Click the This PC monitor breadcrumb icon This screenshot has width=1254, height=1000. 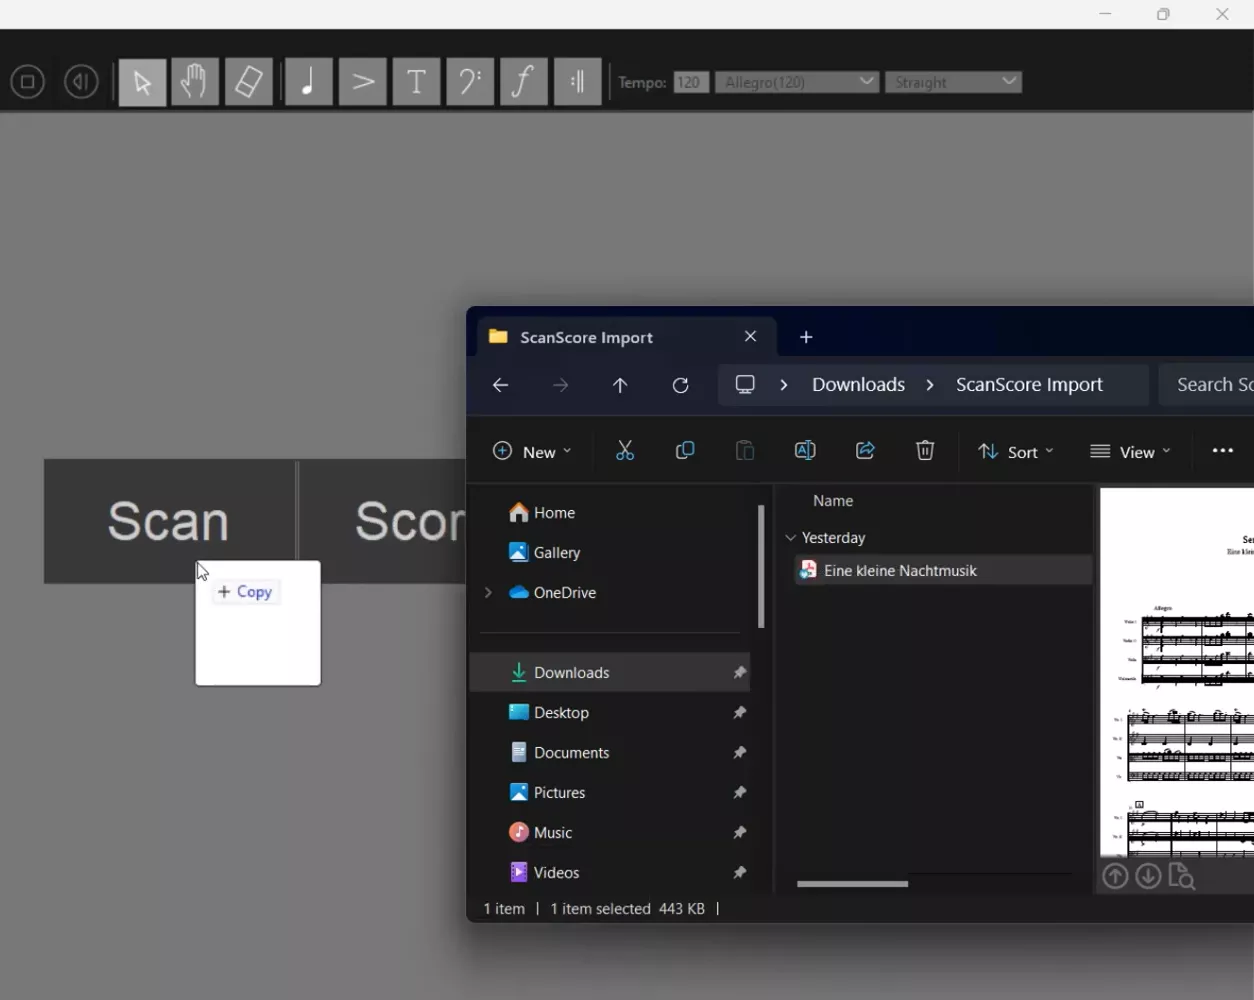(x=745, y=385)
